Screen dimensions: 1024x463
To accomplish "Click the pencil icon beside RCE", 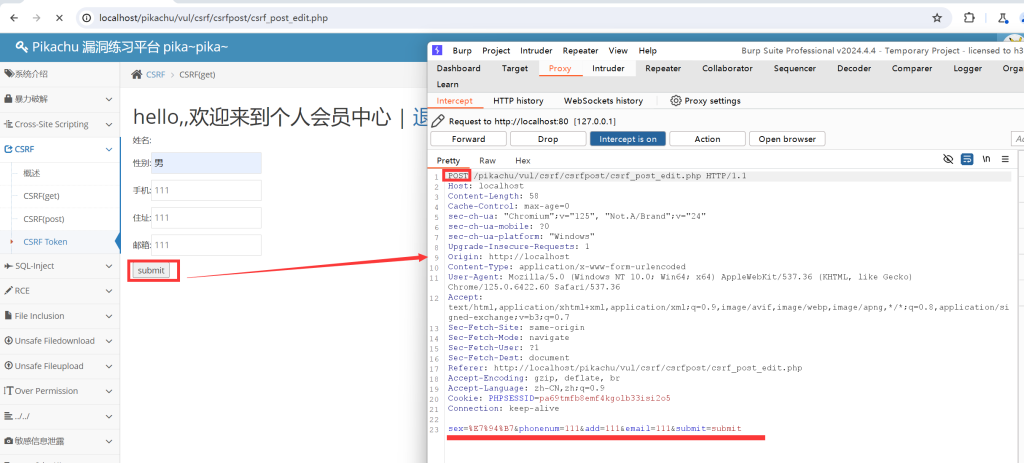I will click(x=9, y=291).
